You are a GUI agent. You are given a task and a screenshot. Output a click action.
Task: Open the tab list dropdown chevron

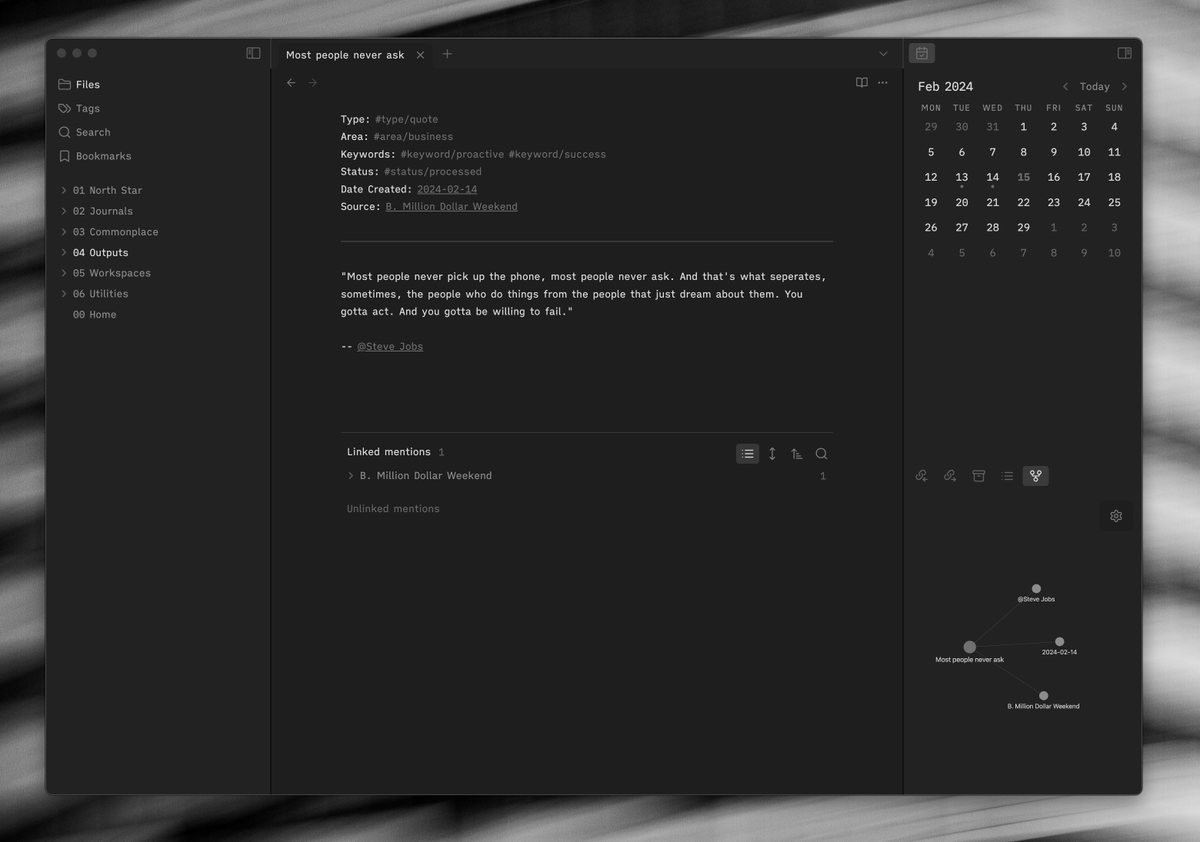tap(883, 54)
